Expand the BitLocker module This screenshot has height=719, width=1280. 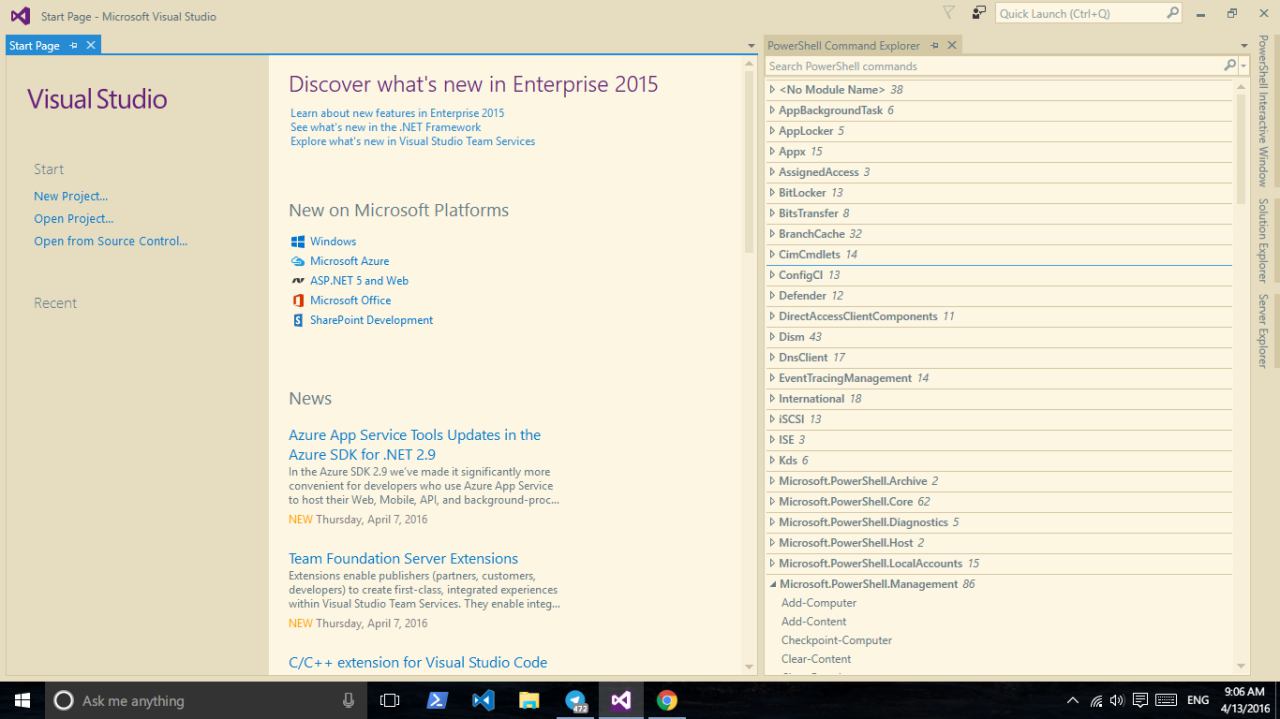(772, 192)
